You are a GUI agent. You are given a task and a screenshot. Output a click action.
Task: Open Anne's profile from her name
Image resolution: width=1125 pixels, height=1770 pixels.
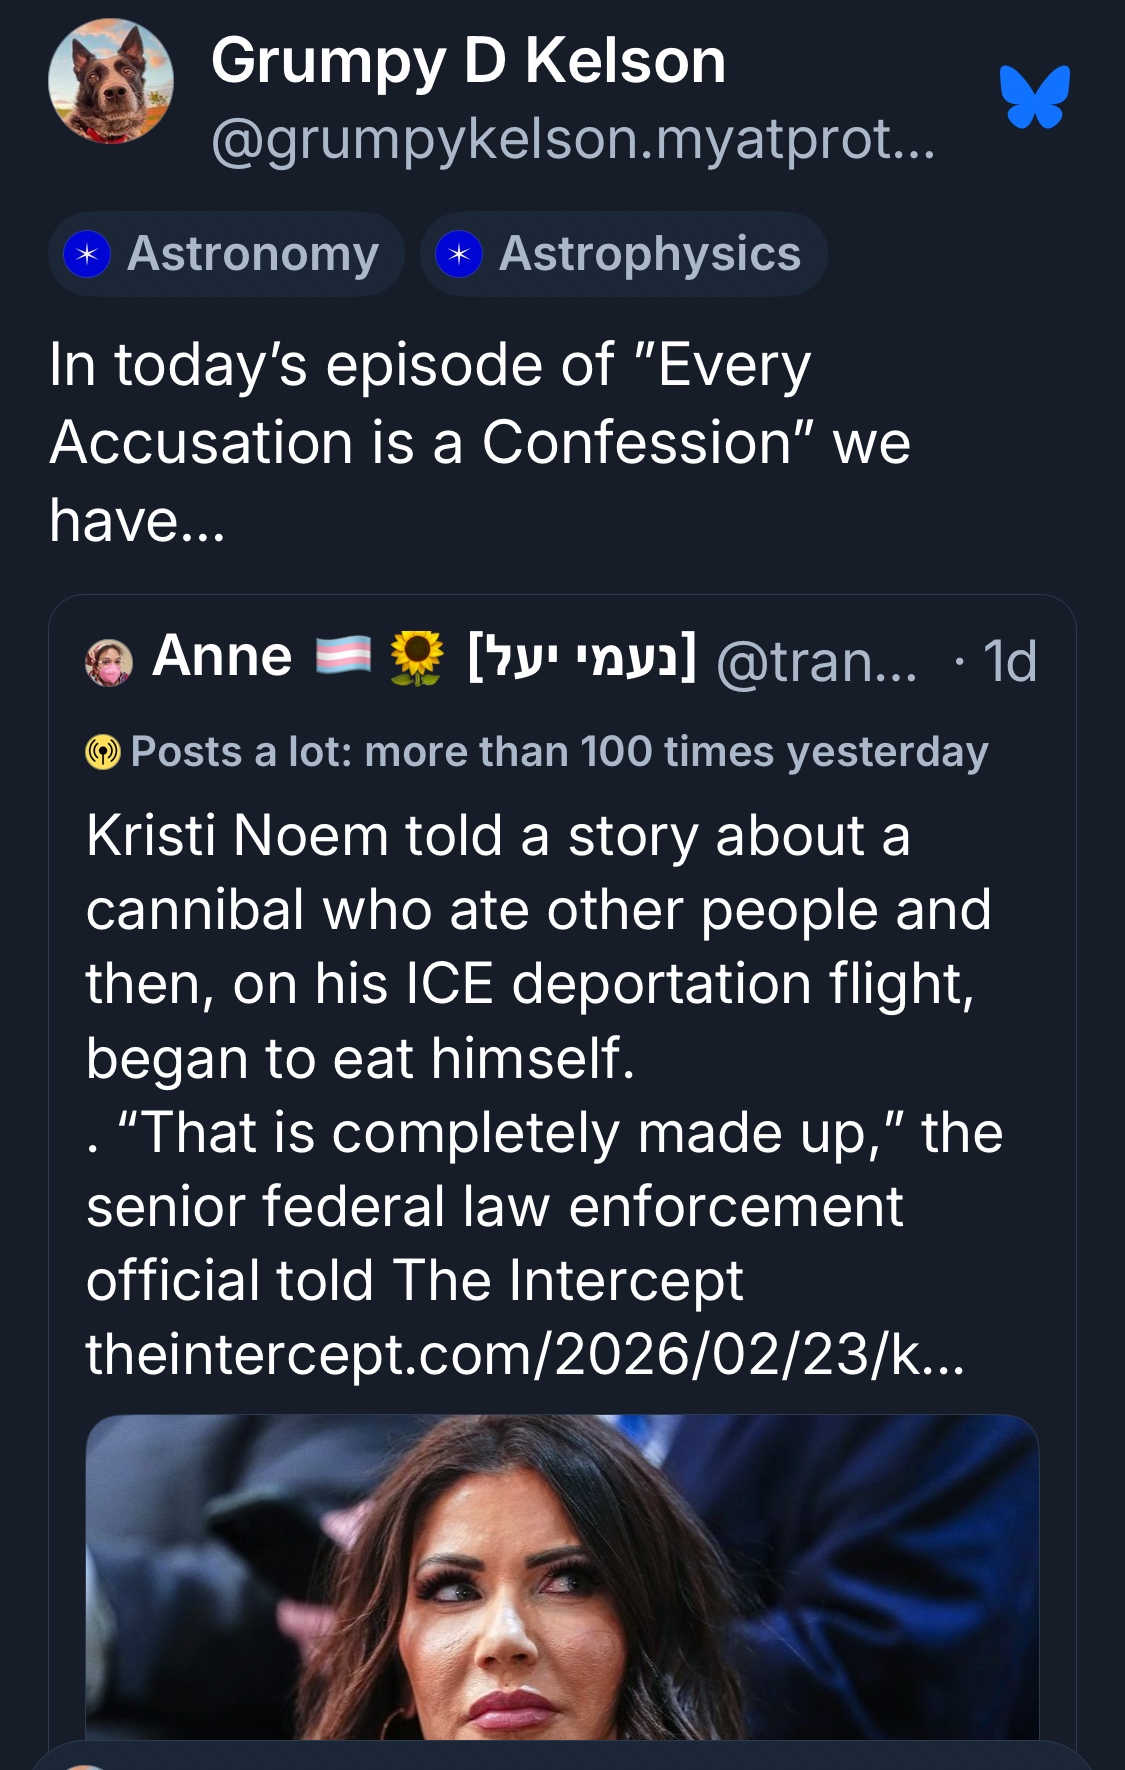pyautogui.click(x=222, y=657)
